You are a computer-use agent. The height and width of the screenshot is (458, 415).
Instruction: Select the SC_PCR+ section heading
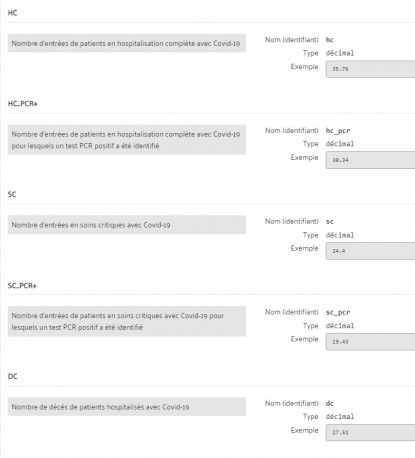coord(22,286)
